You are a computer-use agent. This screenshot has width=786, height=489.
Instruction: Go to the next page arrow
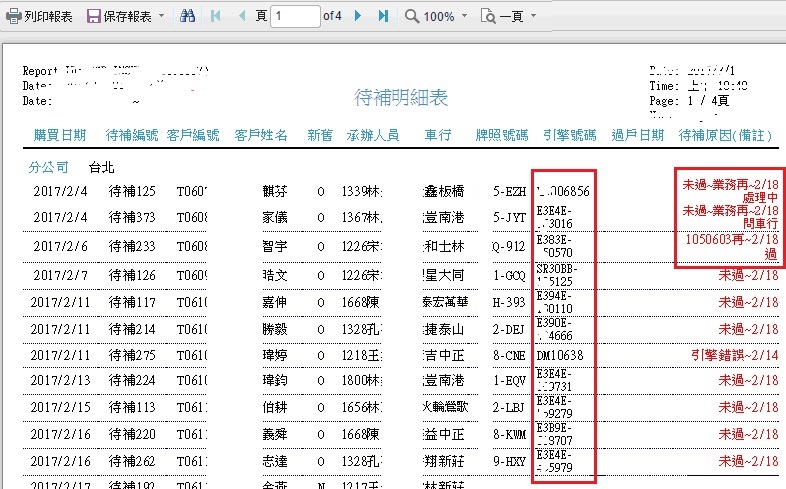pos(359,17)
